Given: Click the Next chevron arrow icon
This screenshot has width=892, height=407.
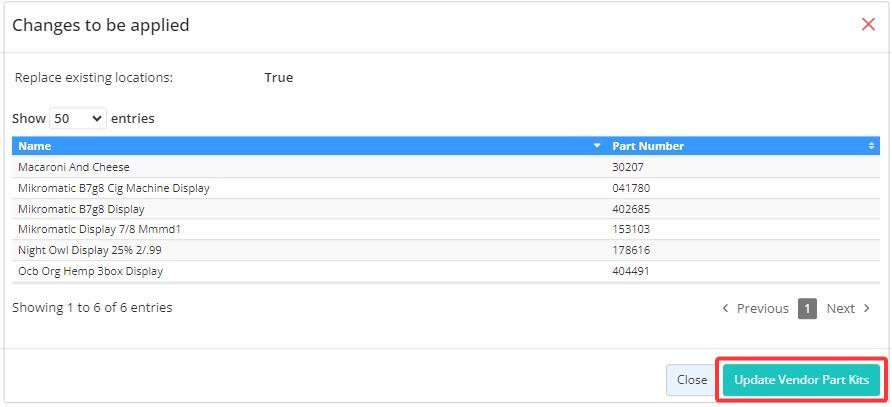Looking at the screenshot, I should (866, 309).
